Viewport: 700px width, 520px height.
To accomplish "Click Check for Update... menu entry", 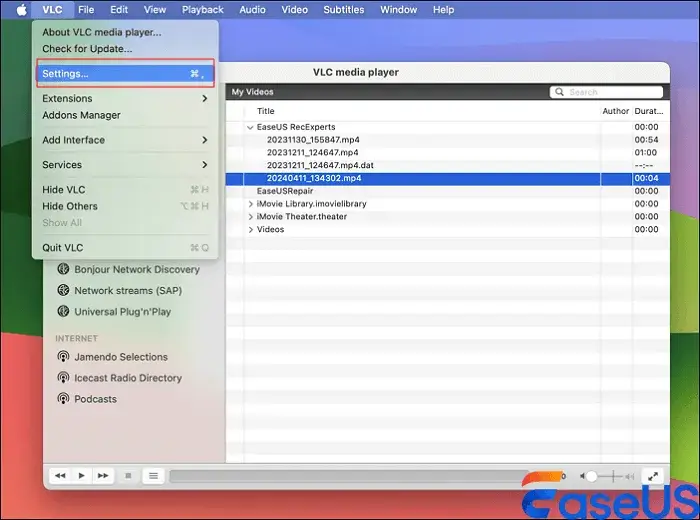I will coord(87,48).
